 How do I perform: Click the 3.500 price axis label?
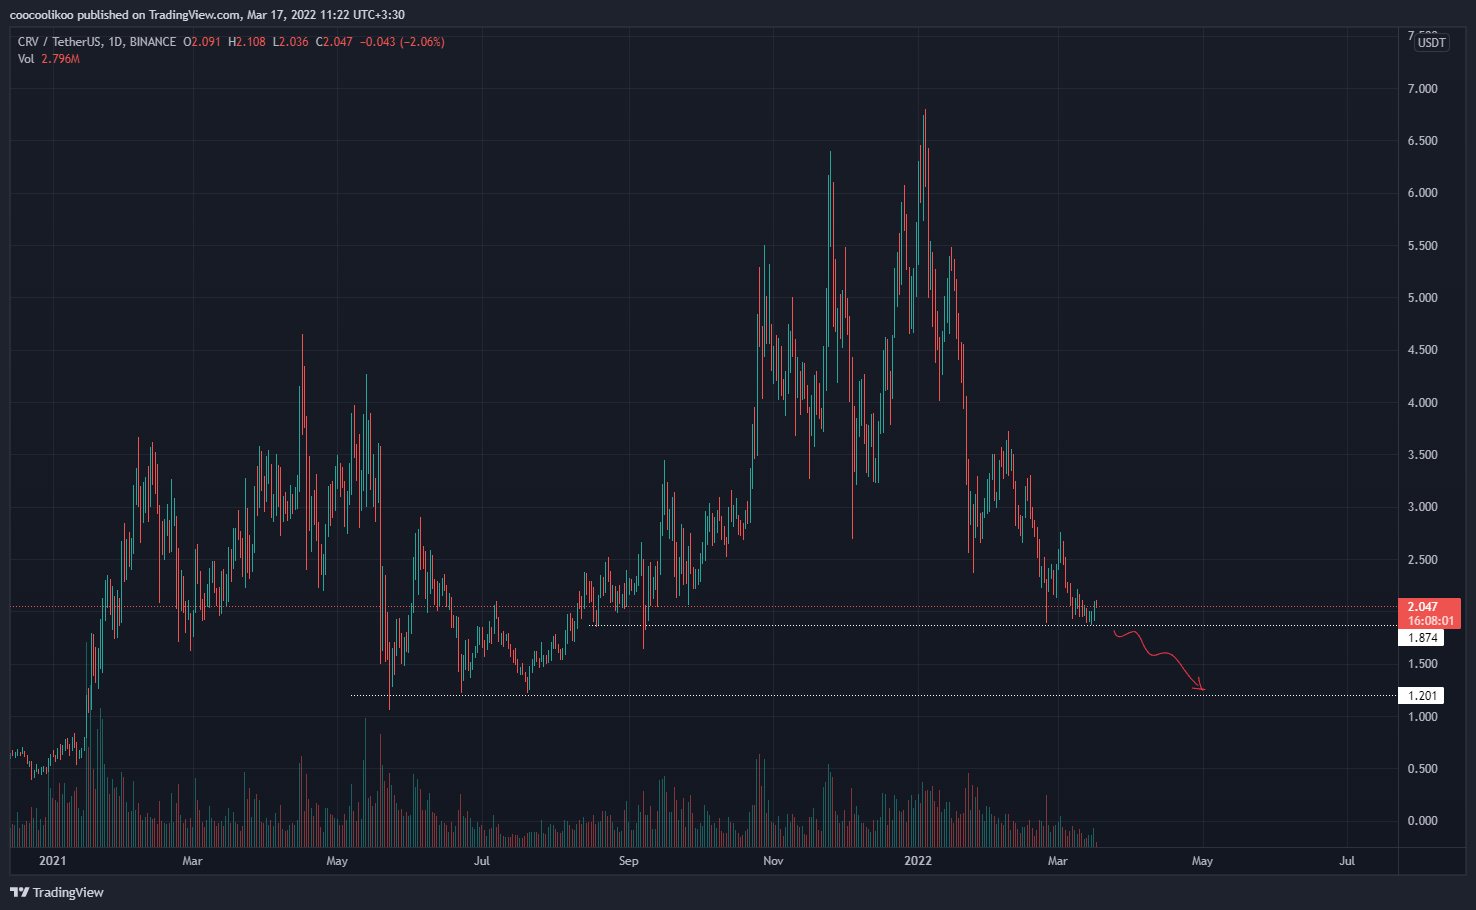pos(1422,455)
